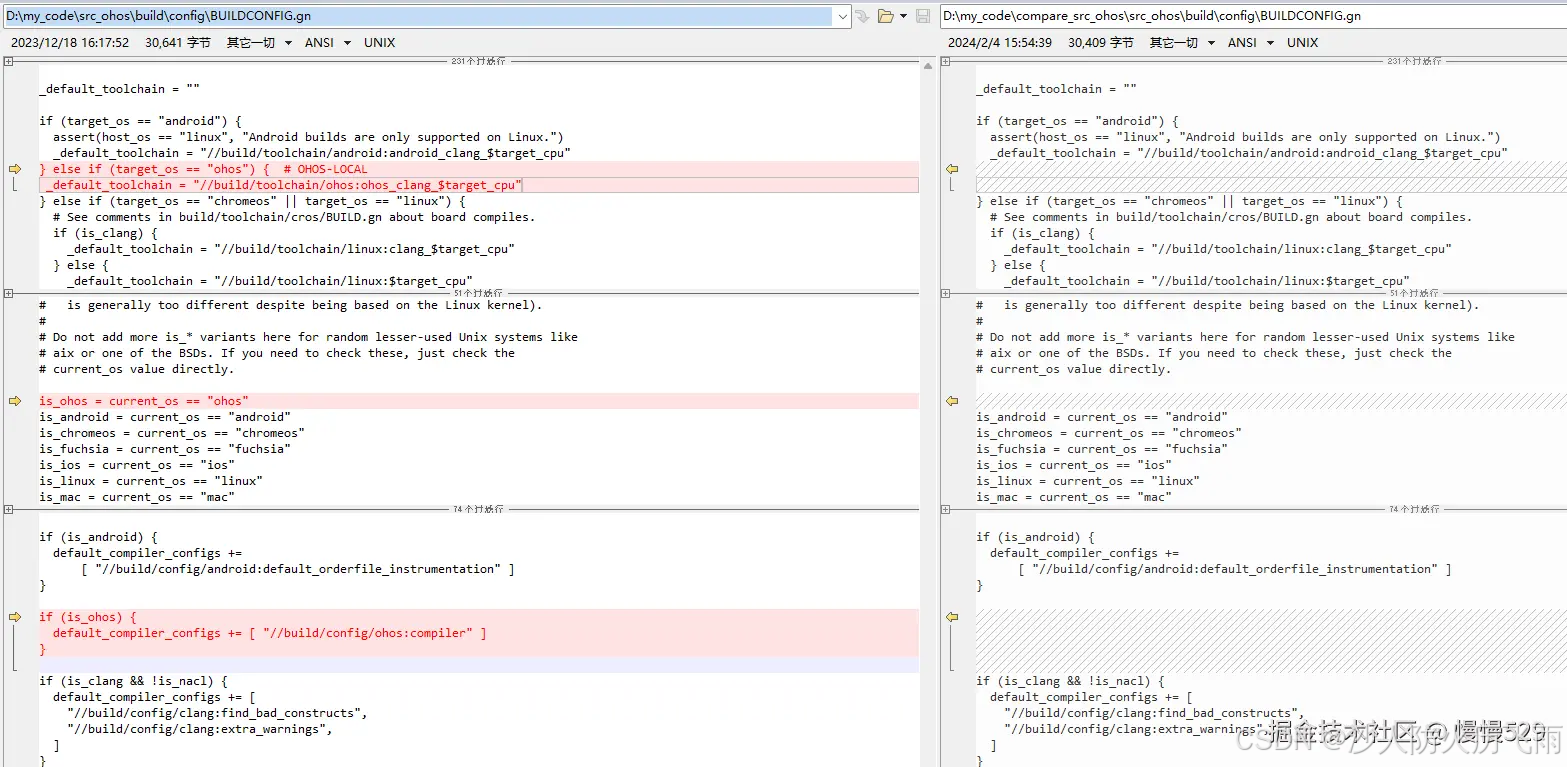Click right pane android_clang_$target_cpu line
This screenshot has height=767, width=1567.
point(1248,153)
